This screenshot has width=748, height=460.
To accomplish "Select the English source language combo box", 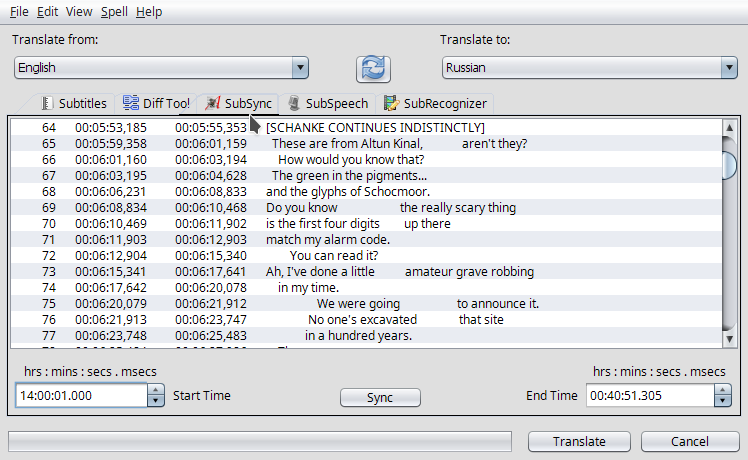I will tap(161, 68).
